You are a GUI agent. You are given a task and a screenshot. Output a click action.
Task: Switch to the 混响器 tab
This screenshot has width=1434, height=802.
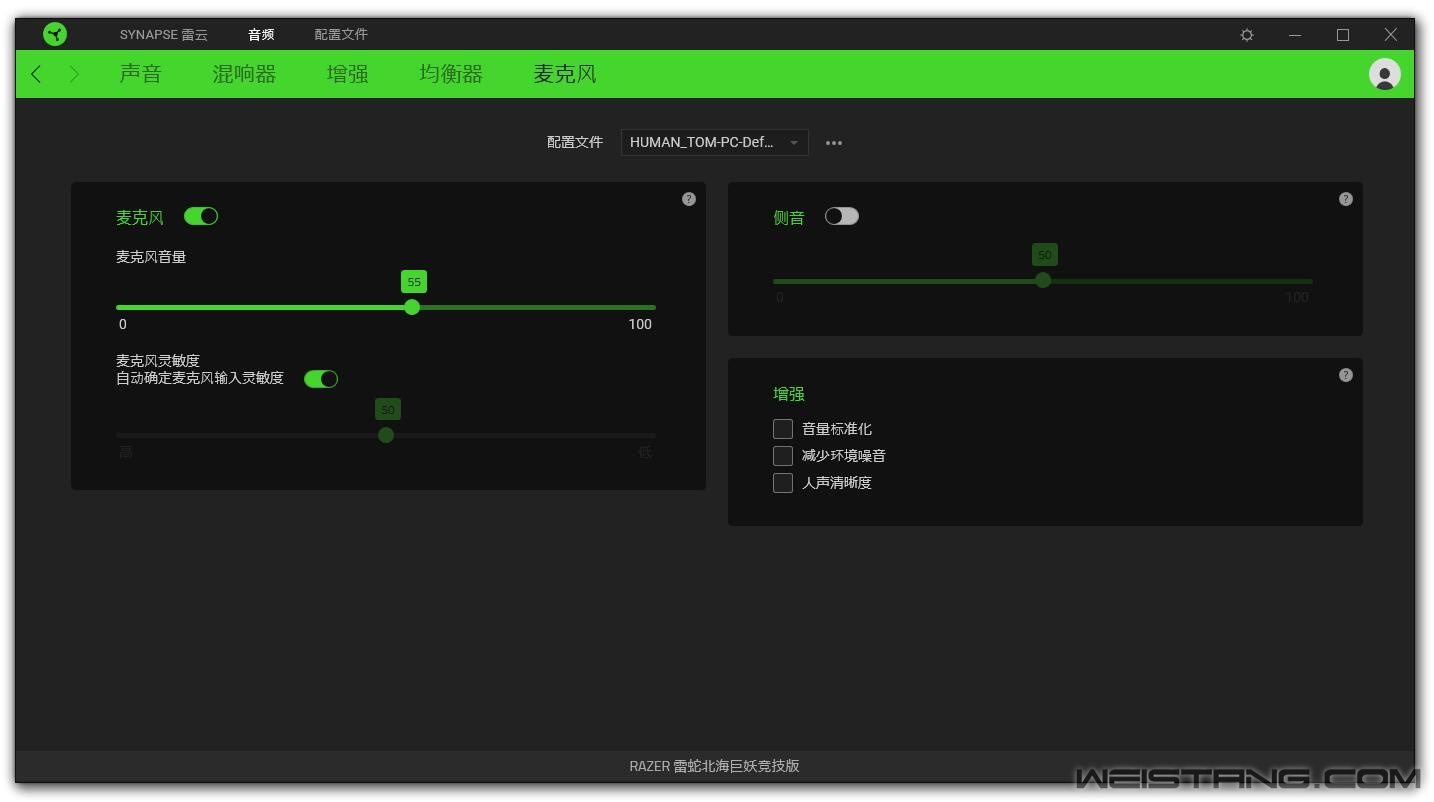point(244,74)
